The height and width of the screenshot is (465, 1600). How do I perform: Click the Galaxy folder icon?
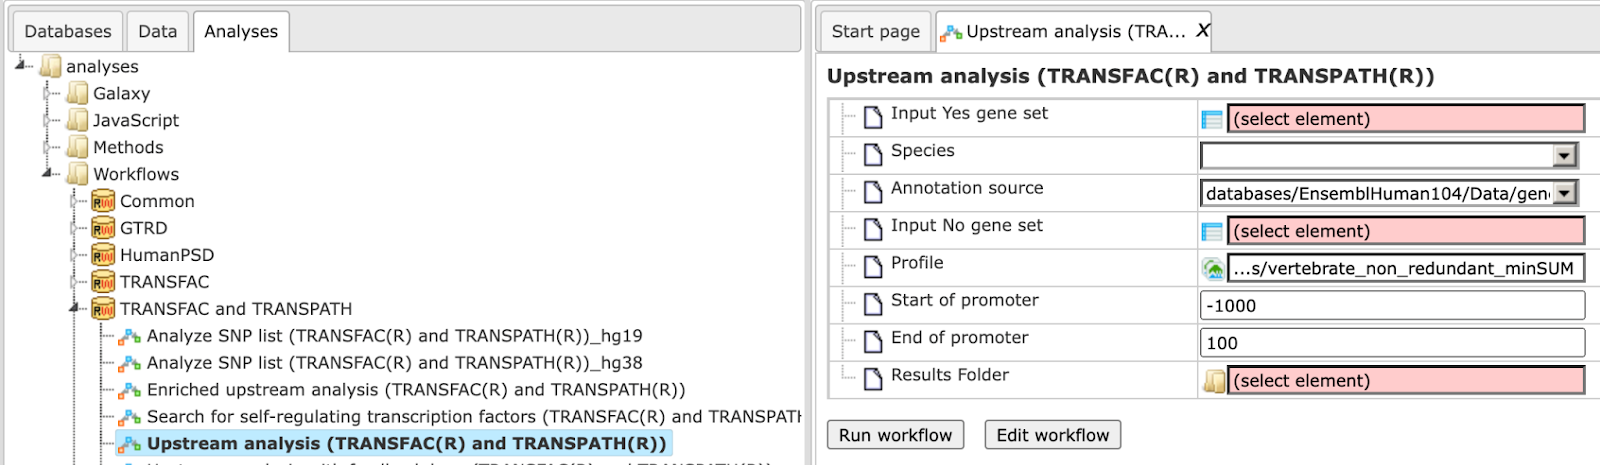click(77, 93)
